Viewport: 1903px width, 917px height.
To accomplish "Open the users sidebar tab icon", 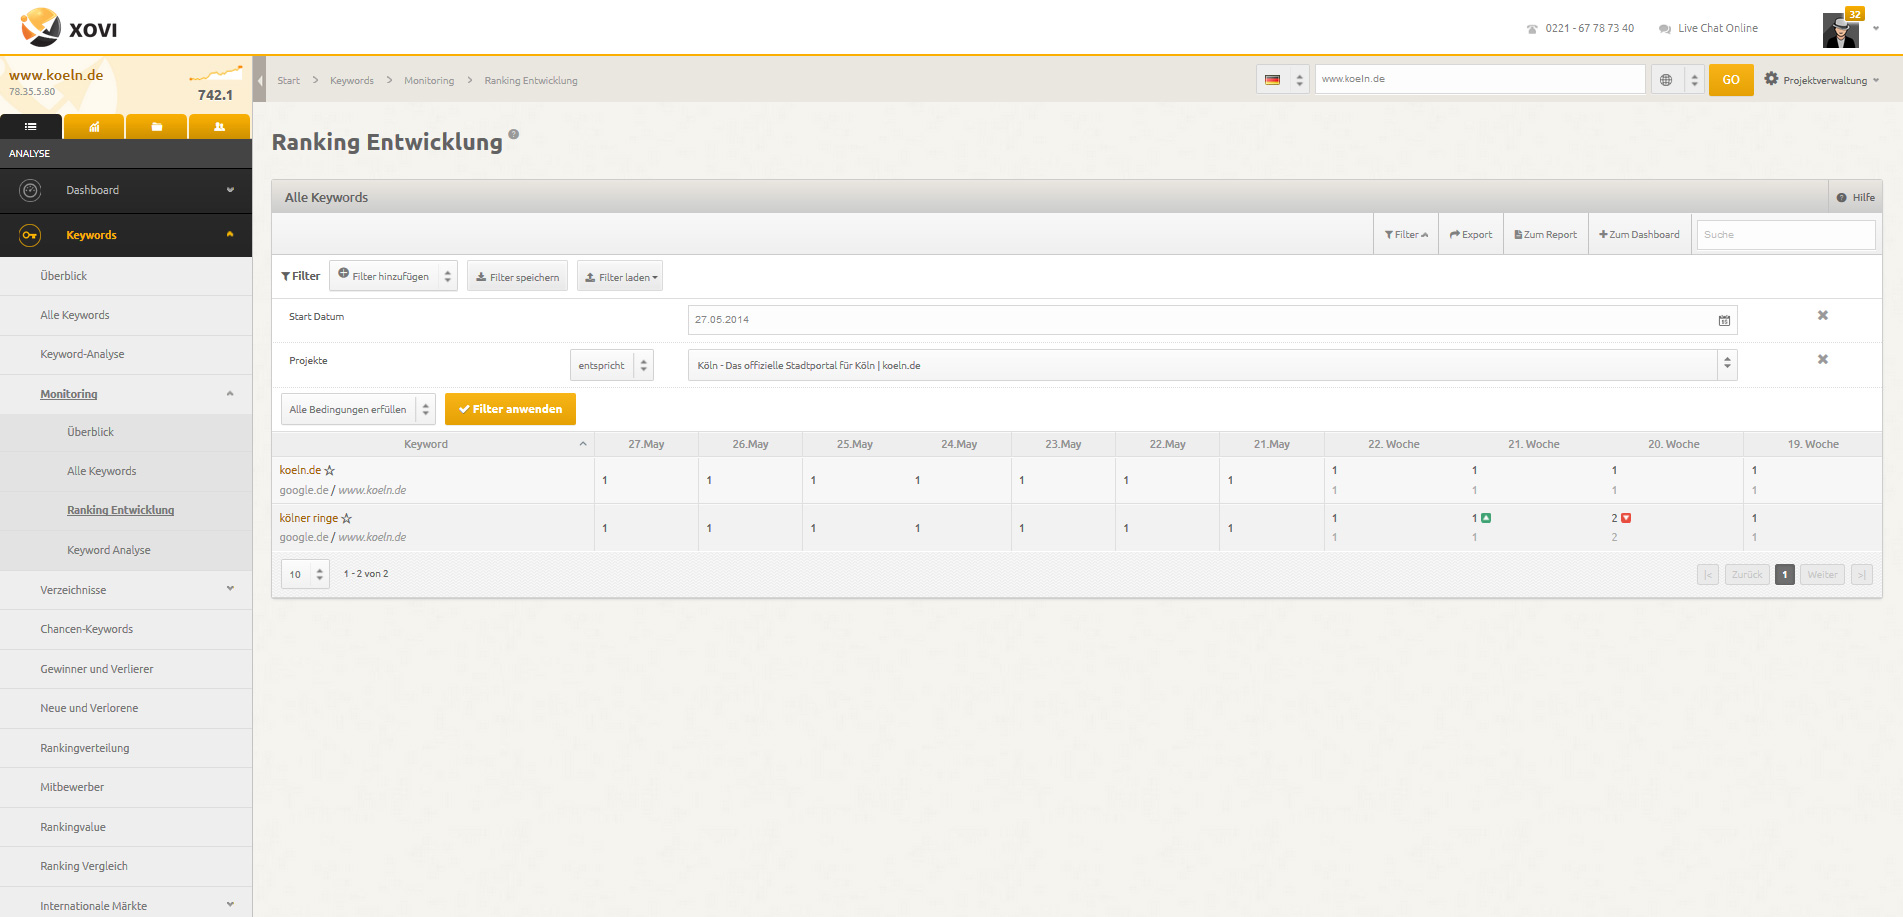I will click(219, 127).
